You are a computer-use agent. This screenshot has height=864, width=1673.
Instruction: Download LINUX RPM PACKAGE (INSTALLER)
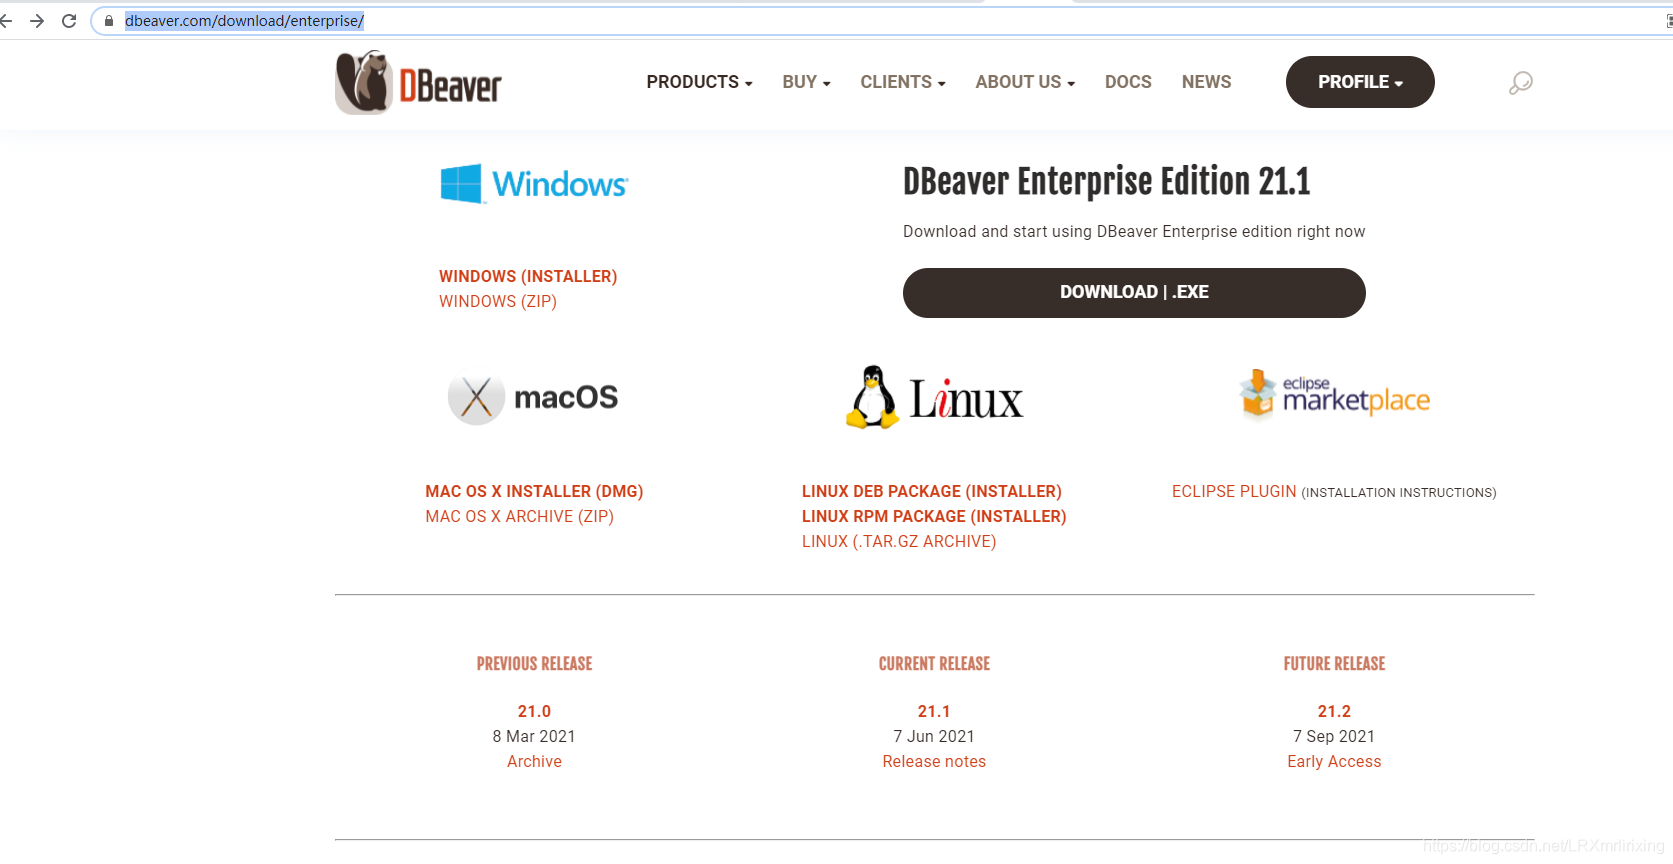click(934, 516)
